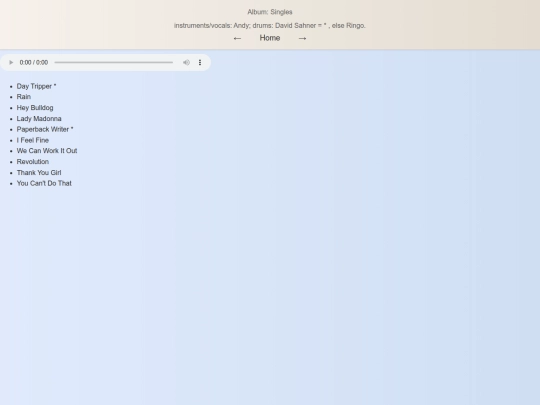Select the song I Feel Fine

pyautogui.click(x=33, y=140)
